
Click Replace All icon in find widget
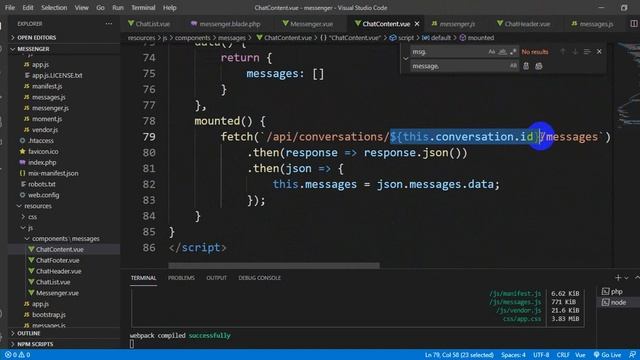539,66
